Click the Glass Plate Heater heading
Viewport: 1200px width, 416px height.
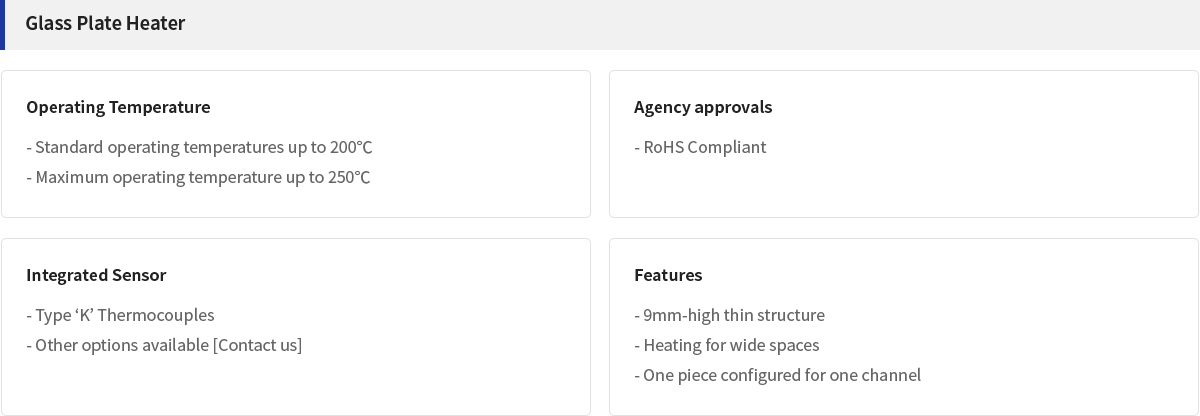point(105,23)
